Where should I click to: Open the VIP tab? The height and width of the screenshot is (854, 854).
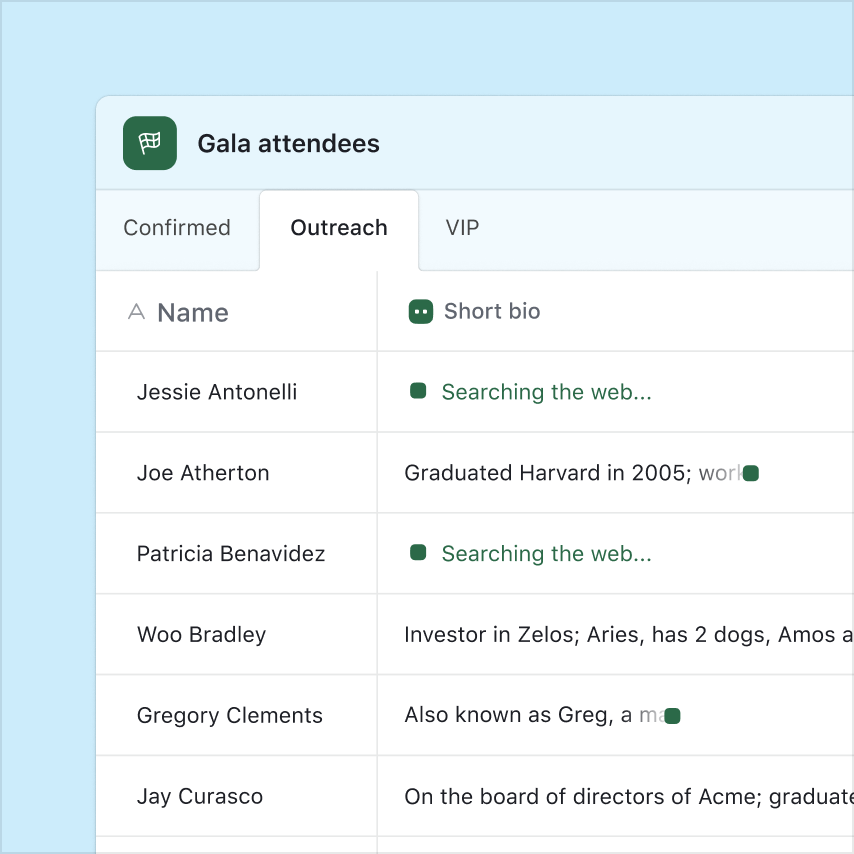[462, 228]
